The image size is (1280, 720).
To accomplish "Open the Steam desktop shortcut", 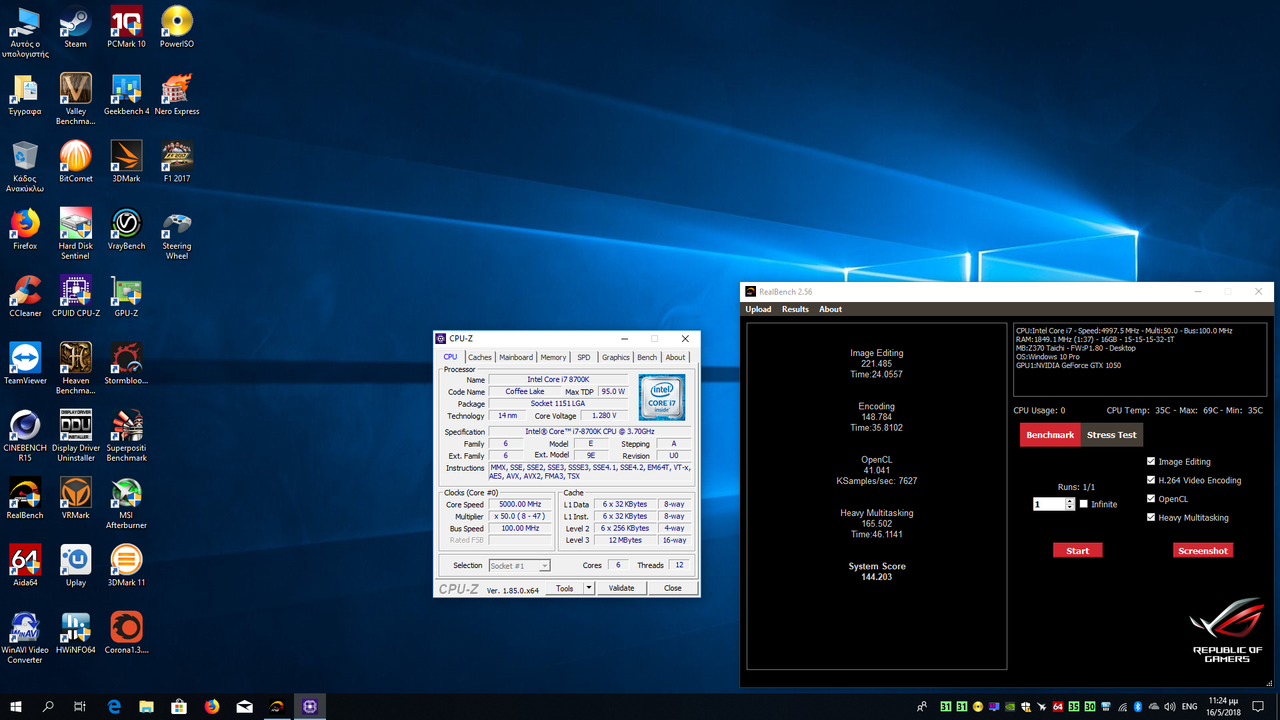I will 75,27.
